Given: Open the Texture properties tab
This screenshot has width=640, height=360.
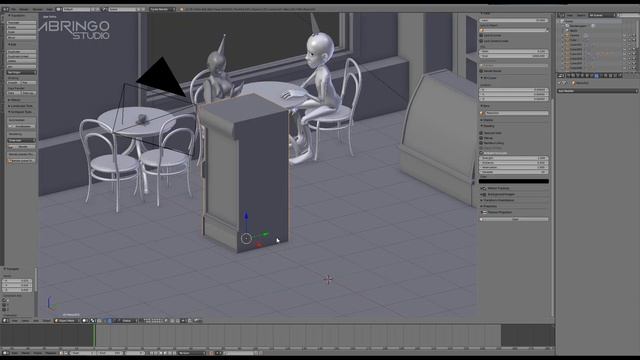Looking at the screenshot, I should click(610, 76).
